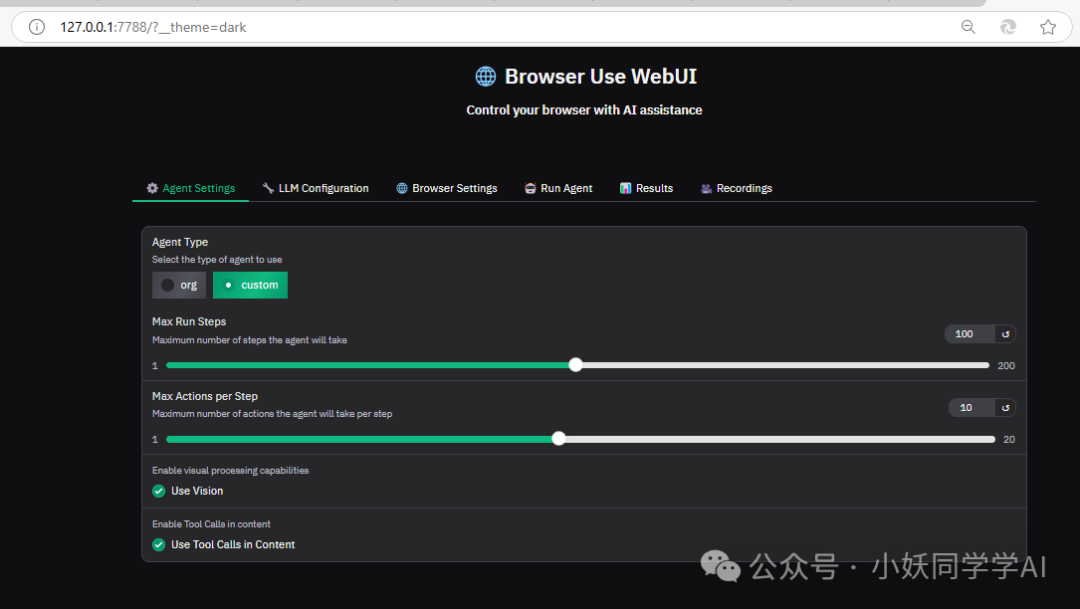Toggle the Use Vision checkbox

pyautogui.click(x=158, y=491)
